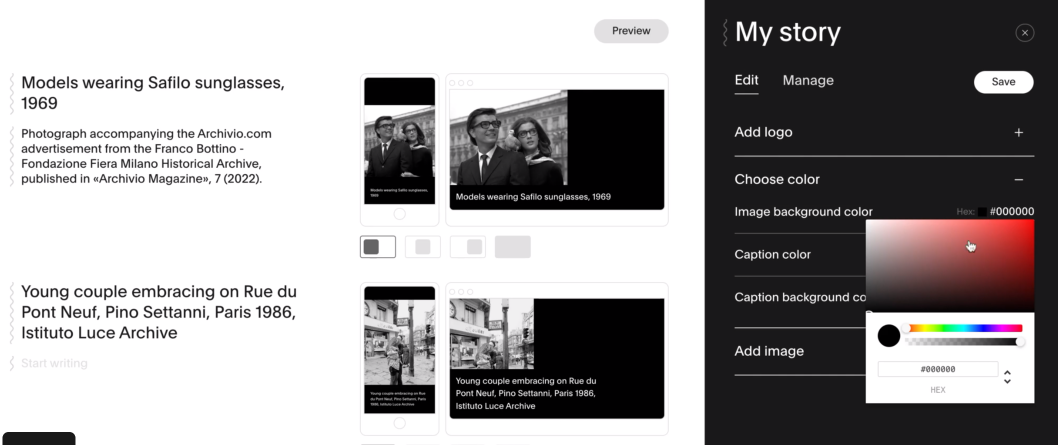Edit the title Models wearing Safilo sunglasses, 1969

click(x=153, y=93)
